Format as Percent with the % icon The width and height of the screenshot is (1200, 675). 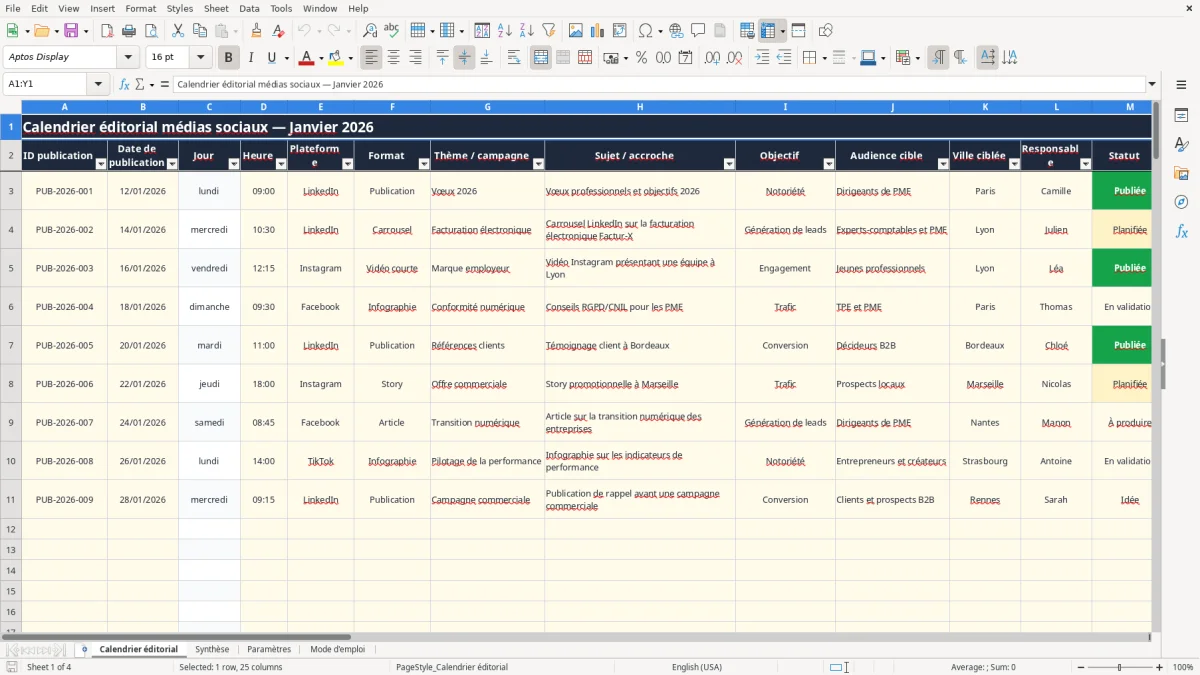(641, 58)
